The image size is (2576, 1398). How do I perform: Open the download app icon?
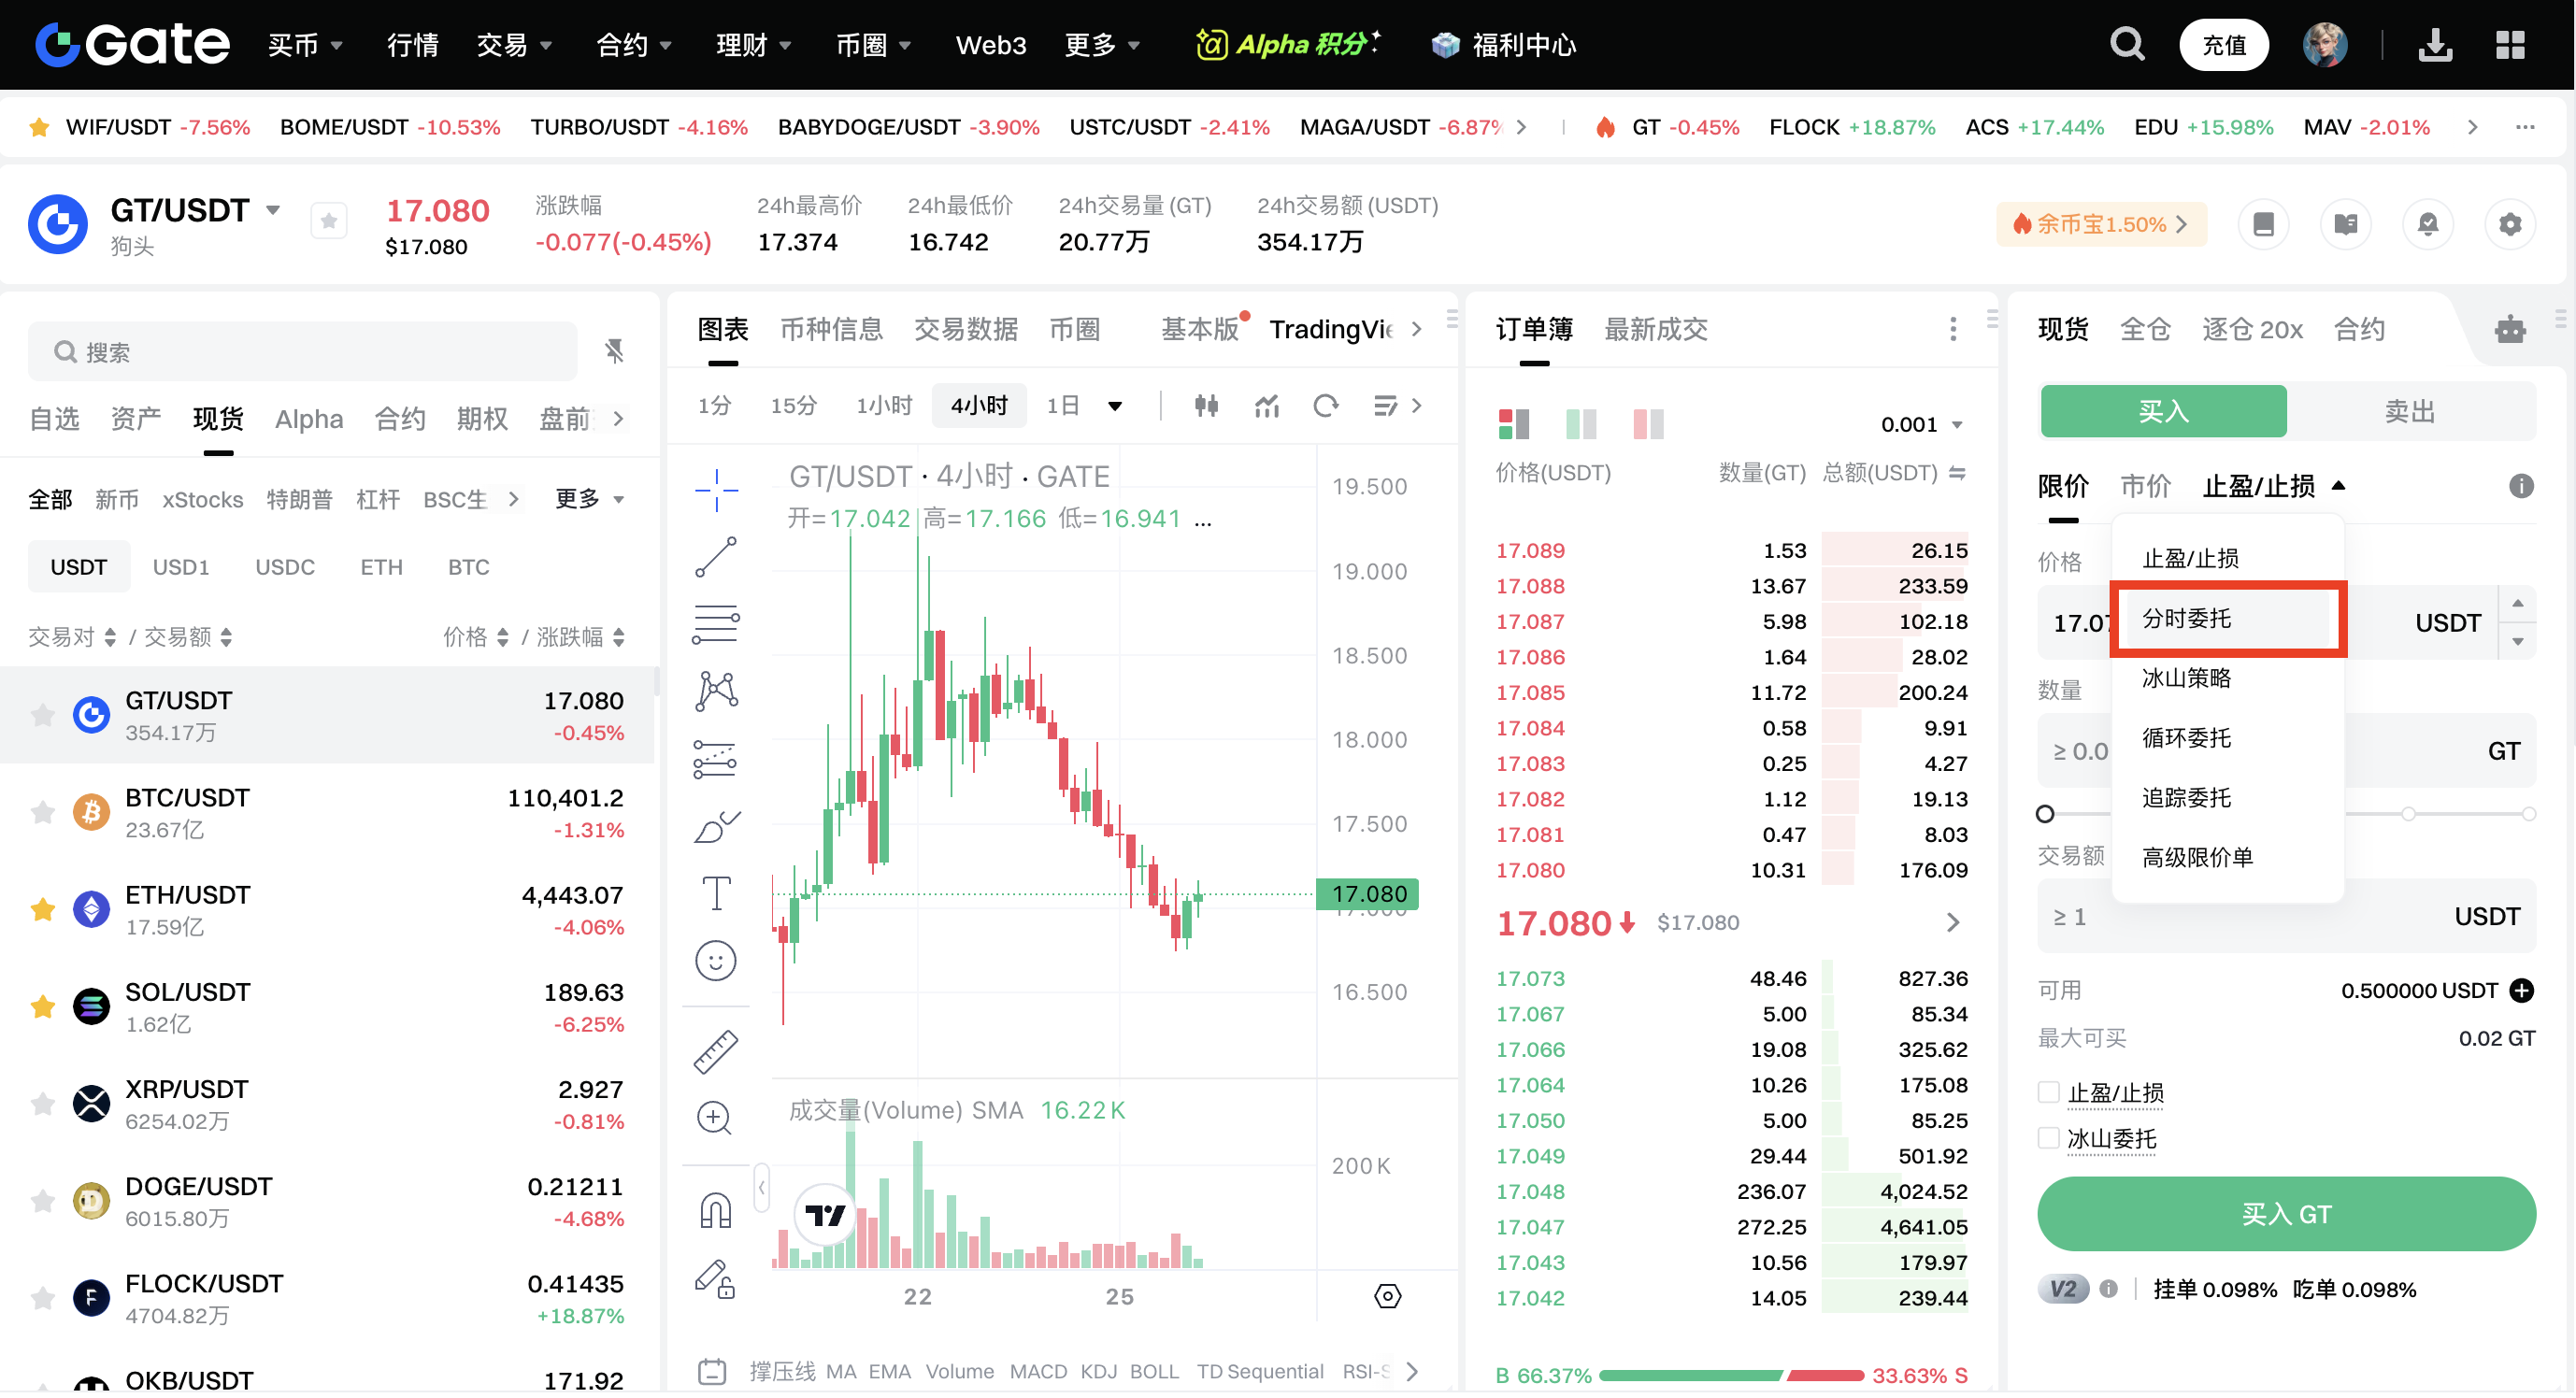[2435, 45]
